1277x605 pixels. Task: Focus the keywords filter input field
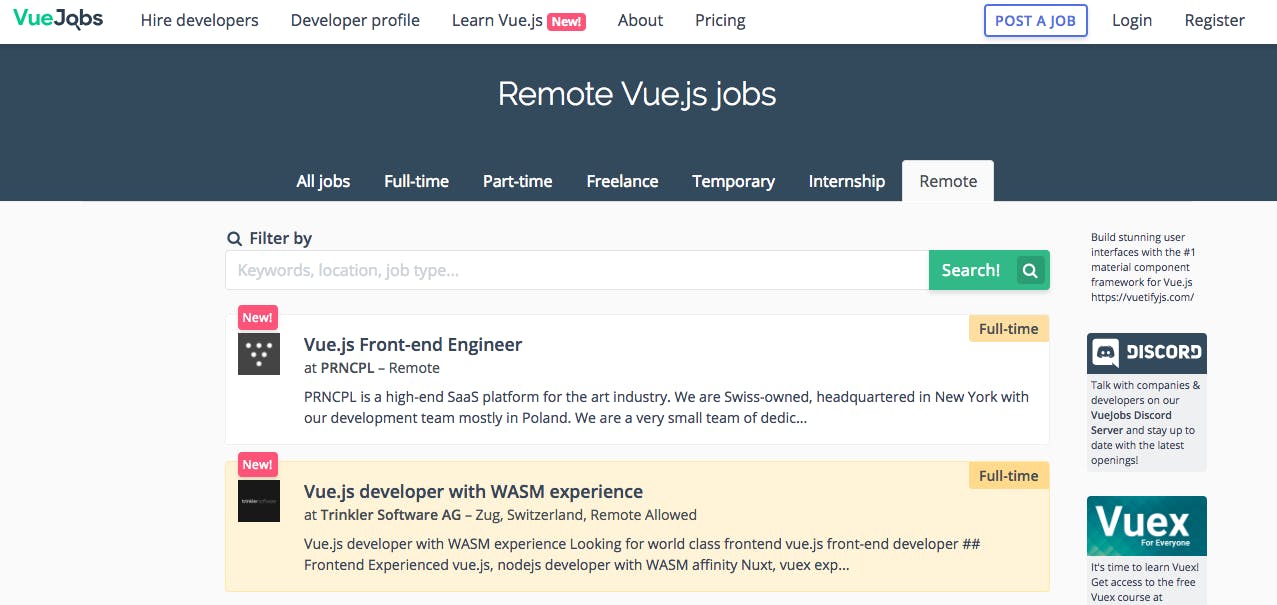coord(577,270)
